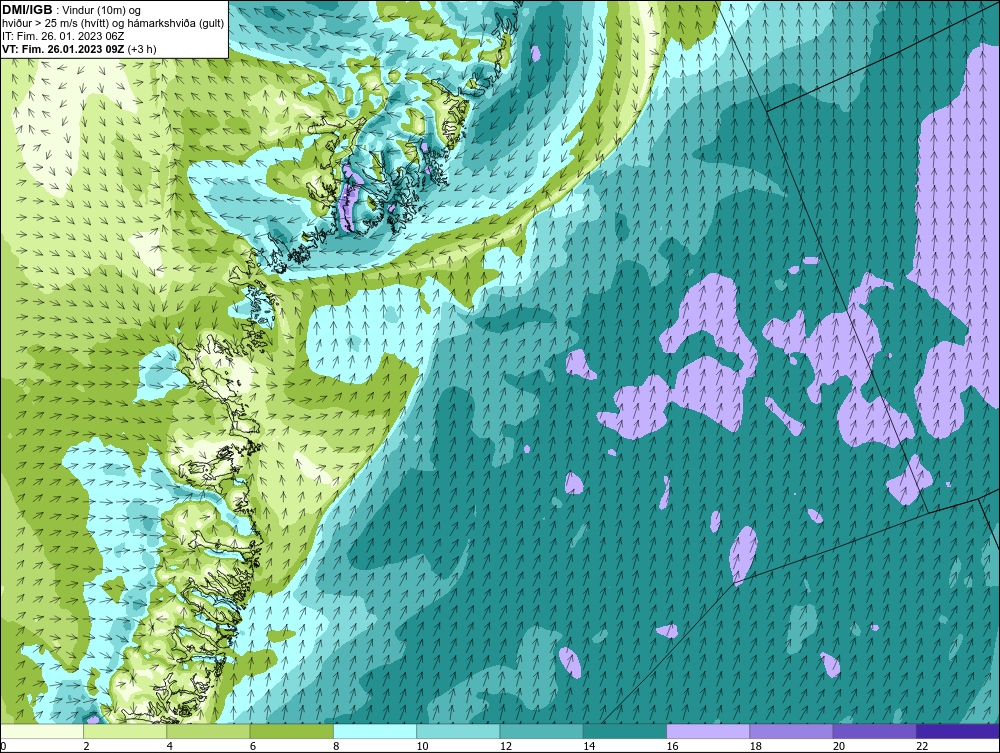The width and height of the screenshot is (1000, 753).
Task: Click the 'hviður > 25 m/s' description line
Action: click(x=112, y=23)
